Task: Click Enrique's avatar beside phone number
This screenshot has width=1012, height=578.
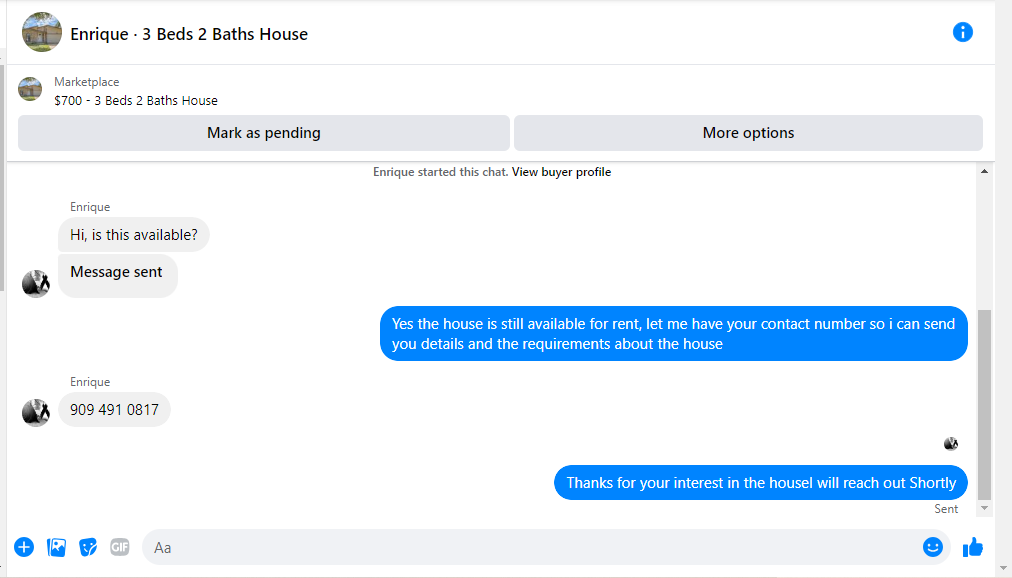Action: coord(35,413)
